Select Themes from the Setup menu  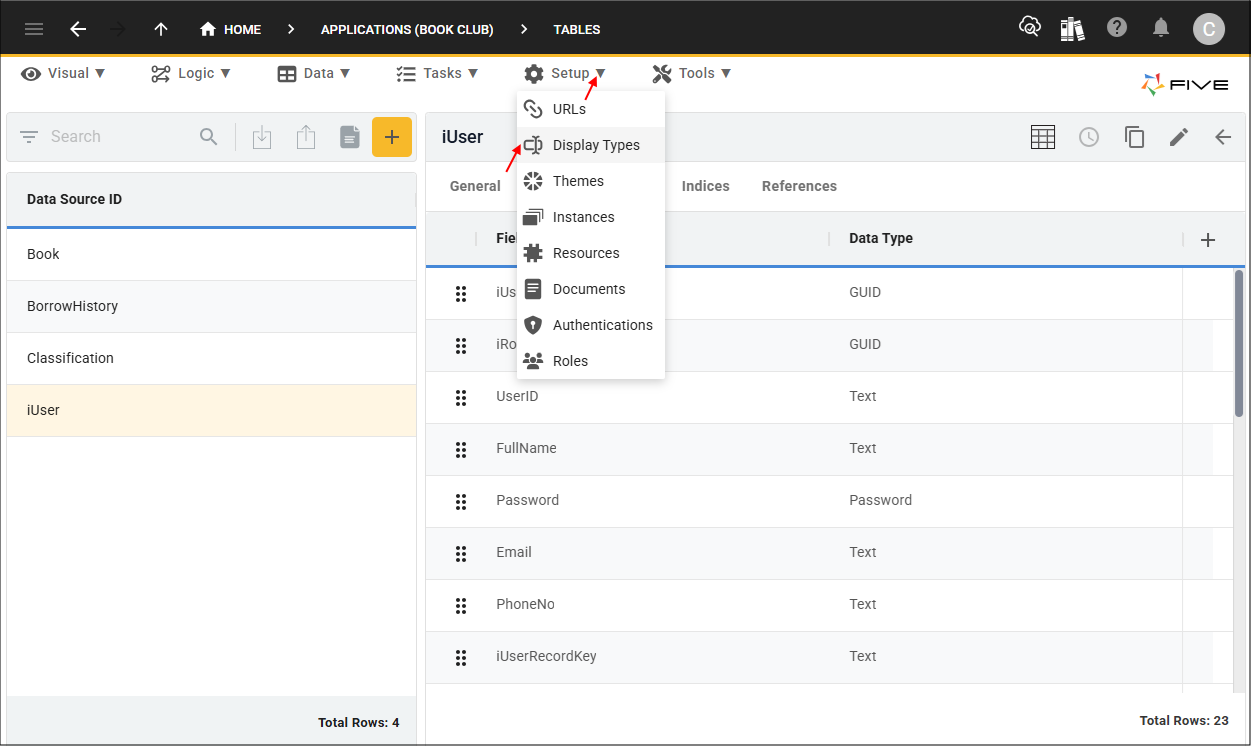tap(591, 181)
